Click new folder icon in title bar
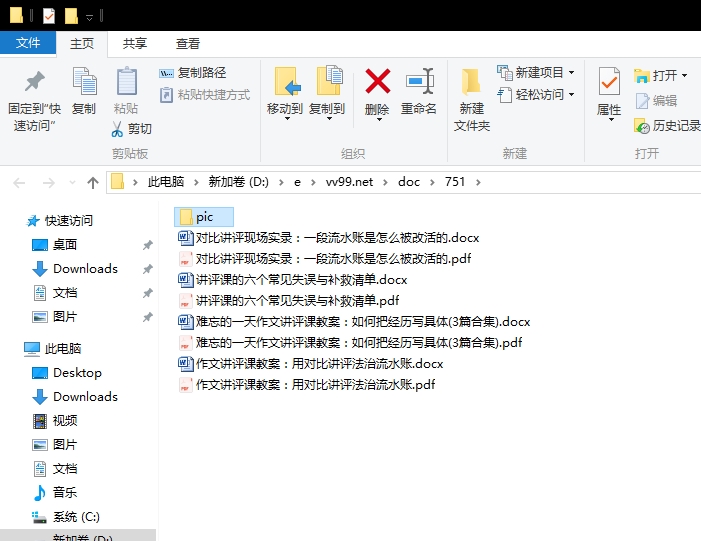 (71, 17)
